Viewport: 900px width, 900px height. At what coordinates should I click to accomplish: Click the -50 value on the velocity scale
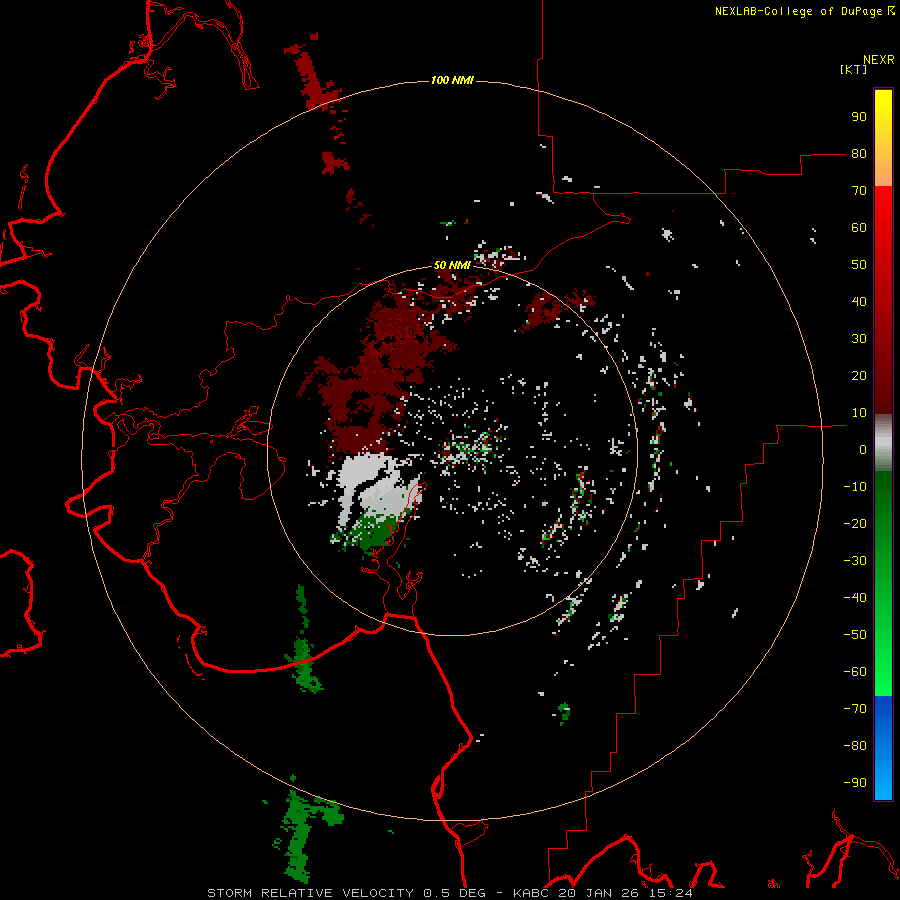[855, 635]
